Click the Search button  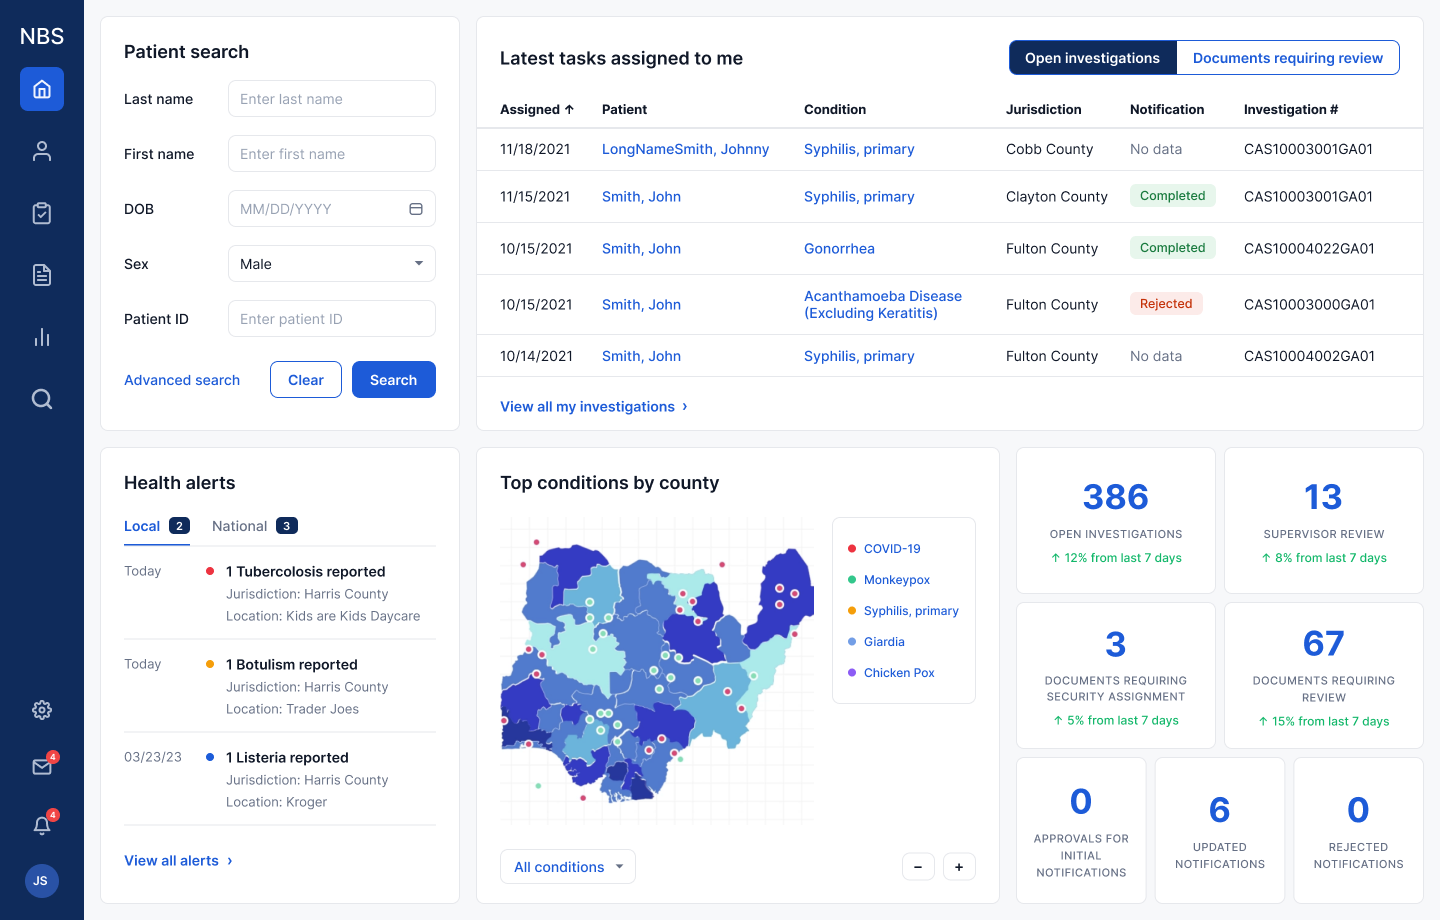pyautogui.click(x=394, y=380)
